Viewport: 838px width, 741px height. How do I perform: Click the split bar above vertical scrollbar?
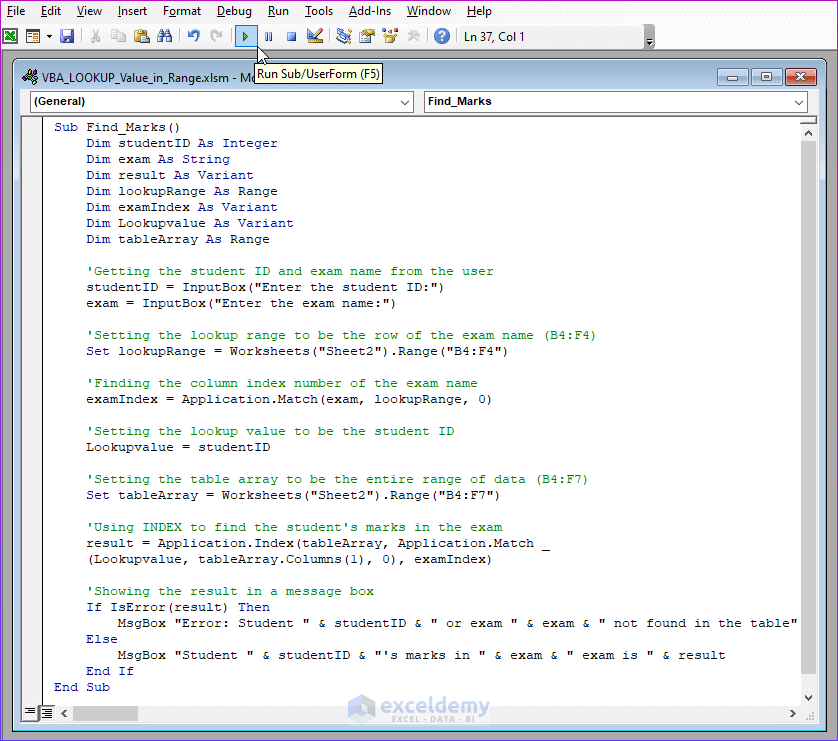(x=808, y=121)
